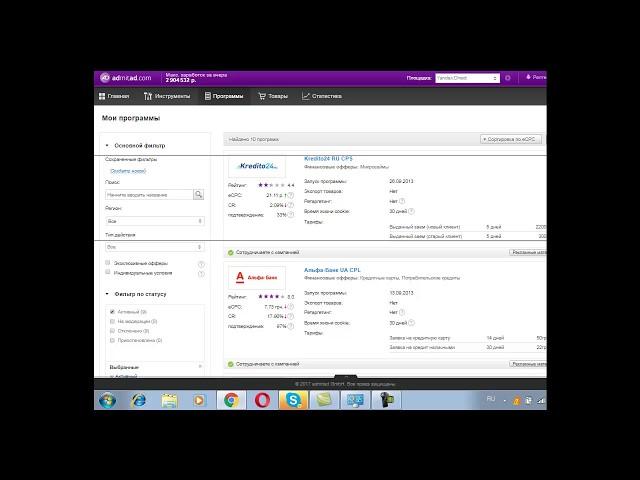
Task: Open the Windows Start menu
Action: (108, 400)
